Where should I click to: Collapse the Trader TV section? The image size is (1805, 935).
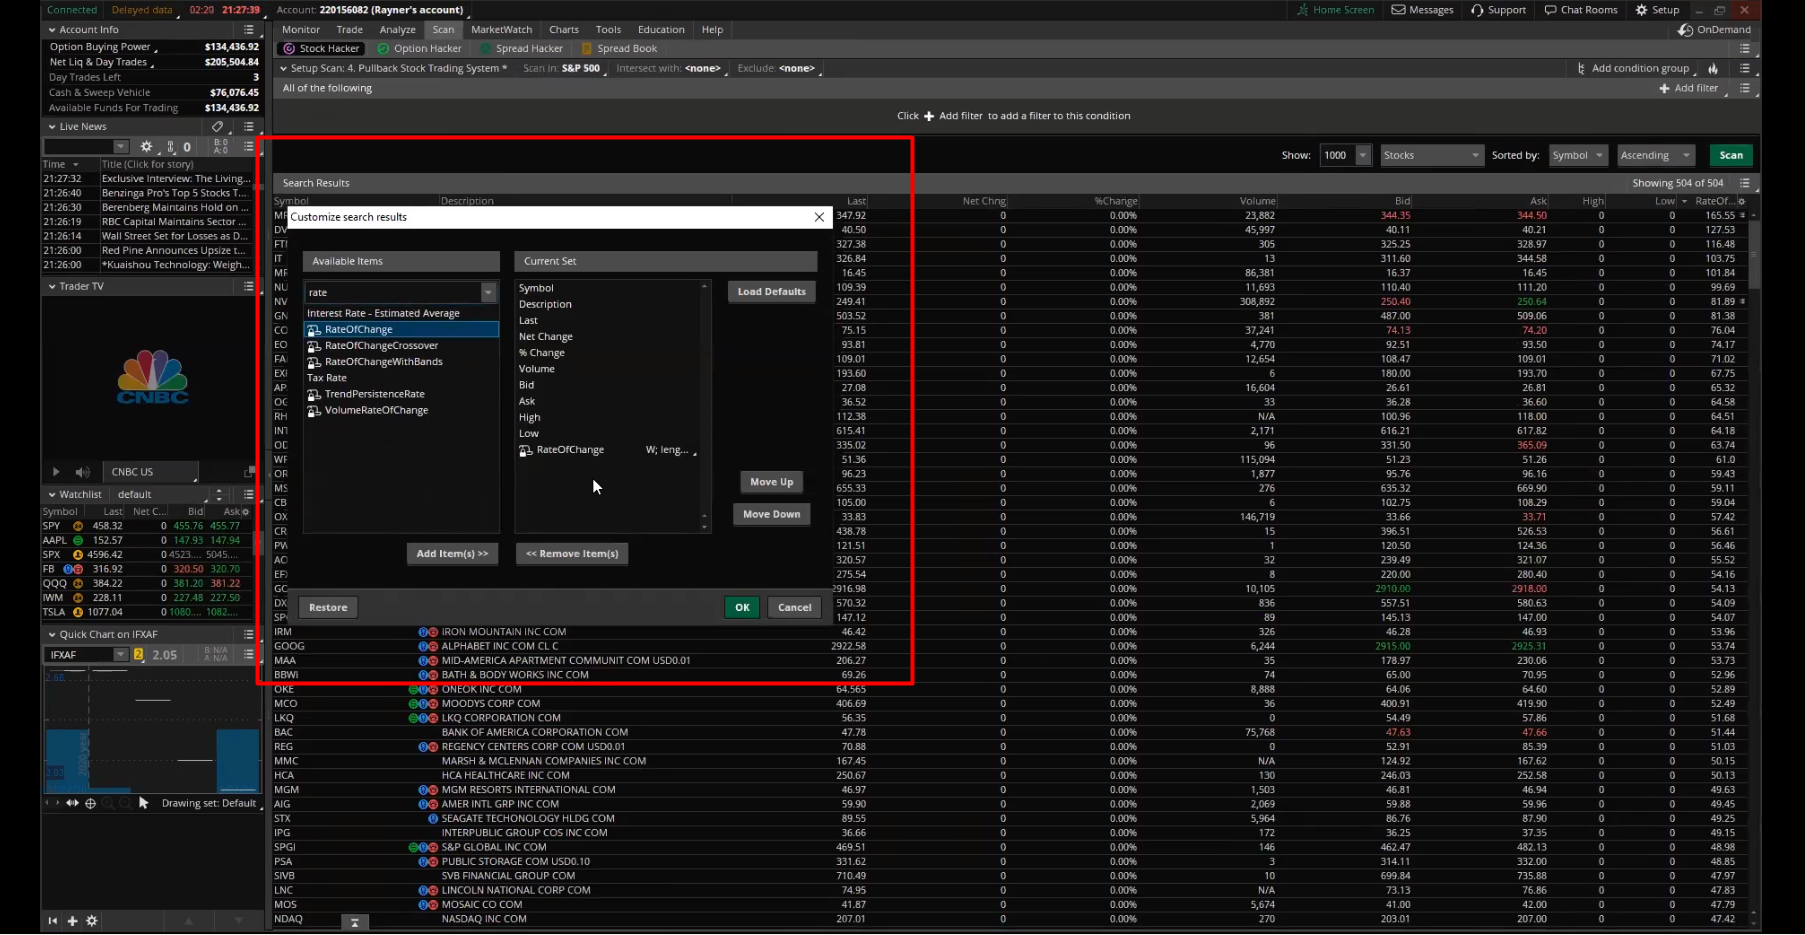click(52, 286)
